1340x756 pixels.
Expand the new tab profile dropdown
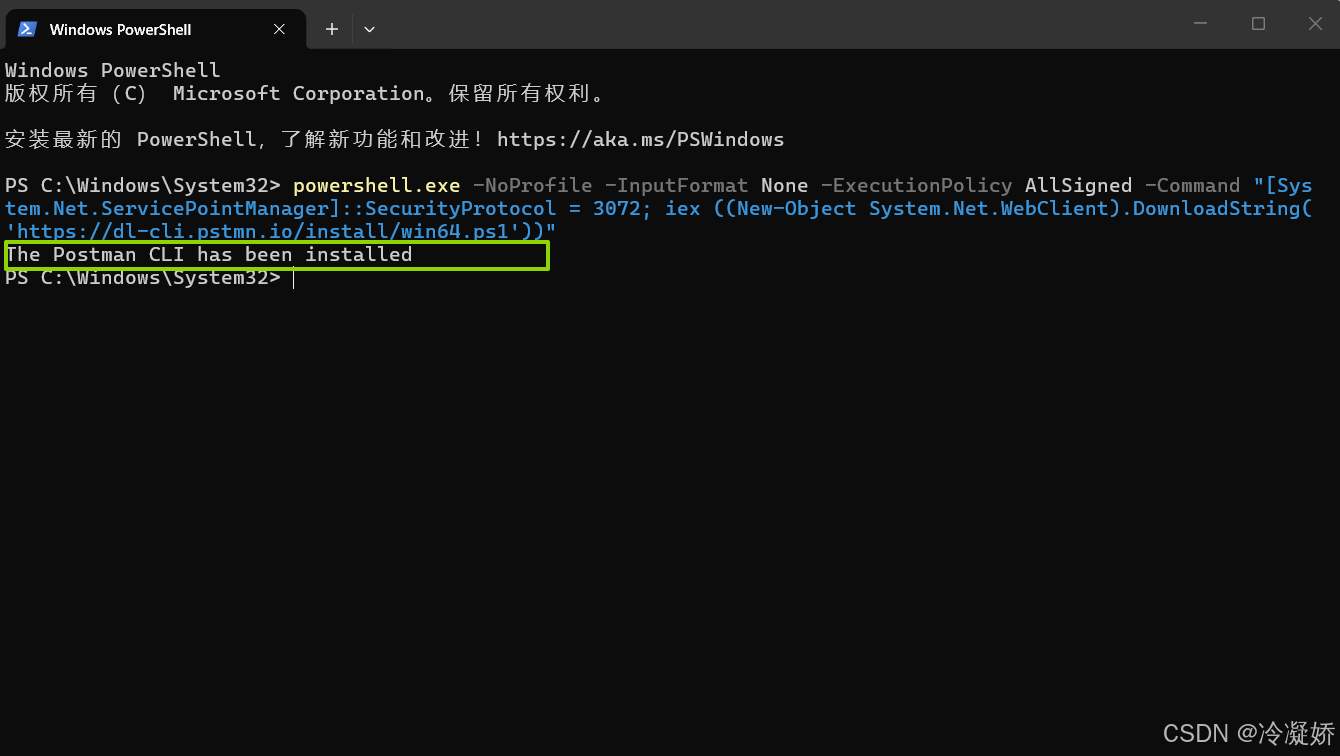coord(369,29)
